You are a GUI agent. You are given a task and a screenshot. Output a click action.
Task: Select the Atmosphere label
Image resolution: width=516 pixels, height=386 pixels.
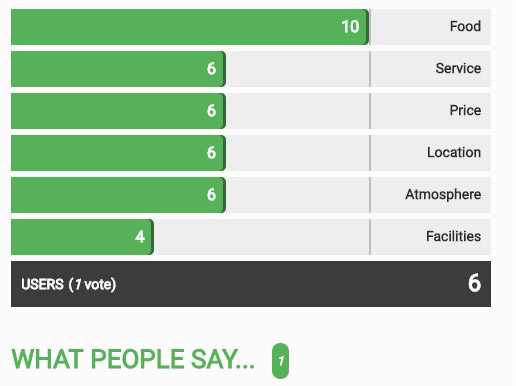[443, 194]
